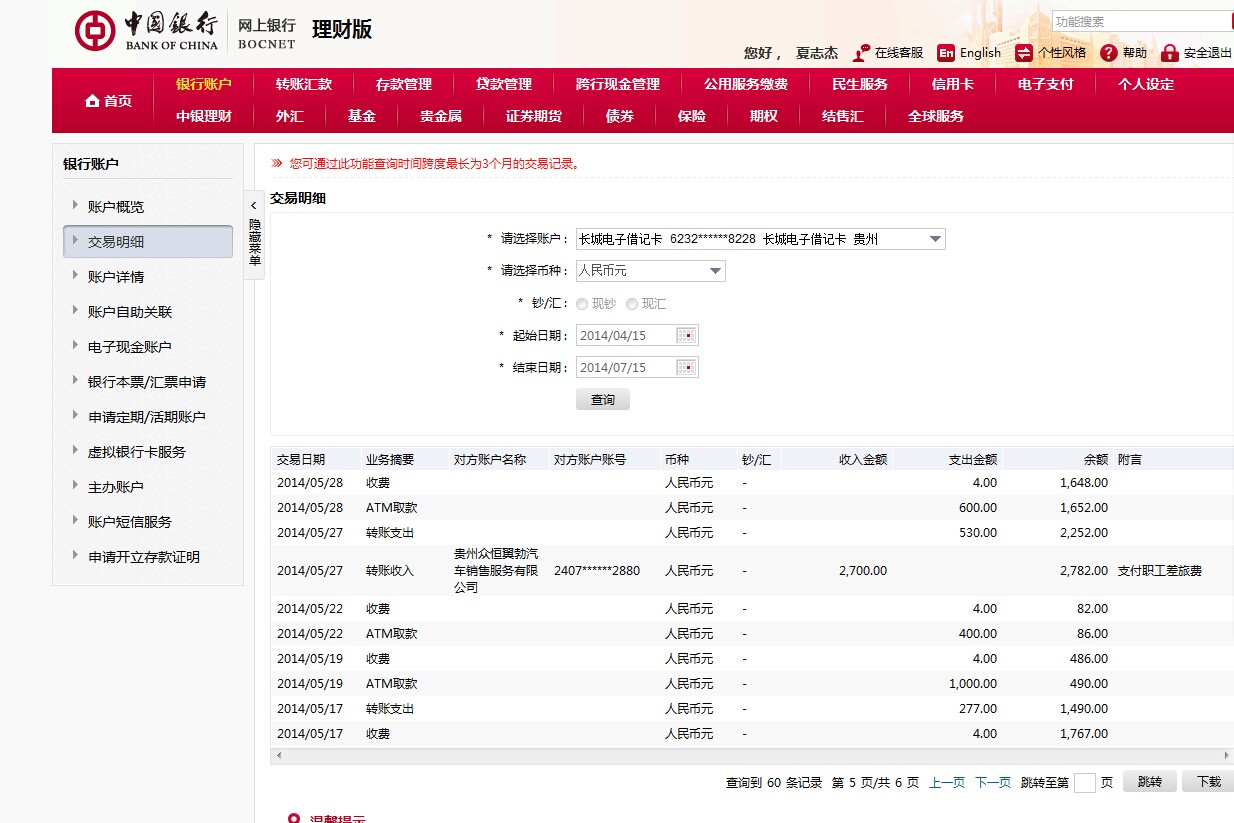1234x823 pixels.
Task: Go to 下一页 next page link
Action: pos(992,783)
